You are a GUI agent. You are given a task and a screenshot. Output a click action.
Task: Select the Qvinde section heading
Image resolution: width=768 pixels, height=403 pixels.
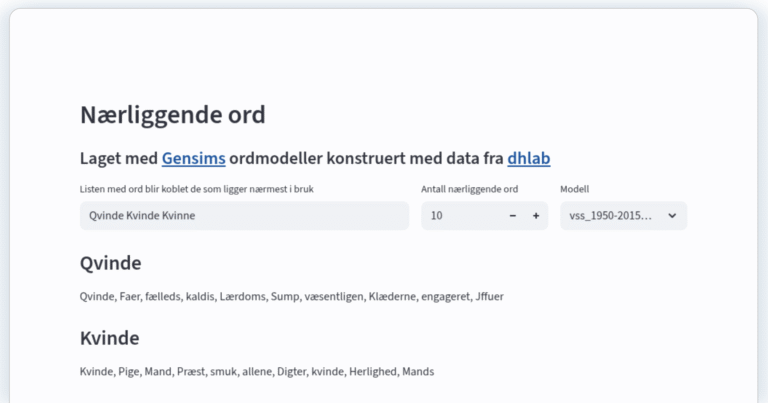coord(110,263)
